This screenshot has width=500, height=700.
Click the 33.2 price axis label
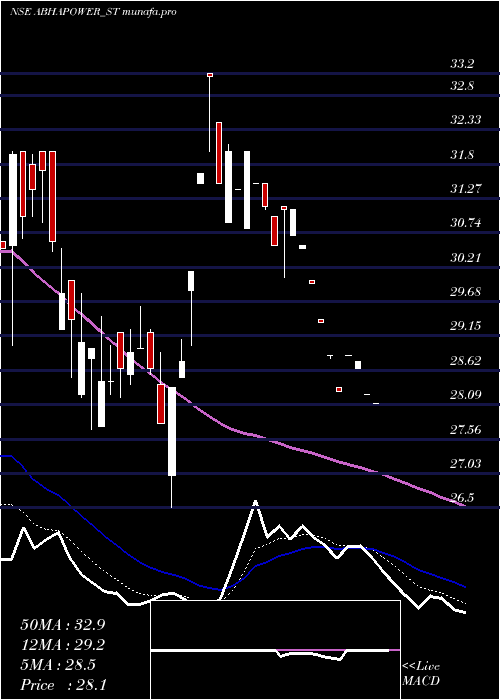click(462, 64)
